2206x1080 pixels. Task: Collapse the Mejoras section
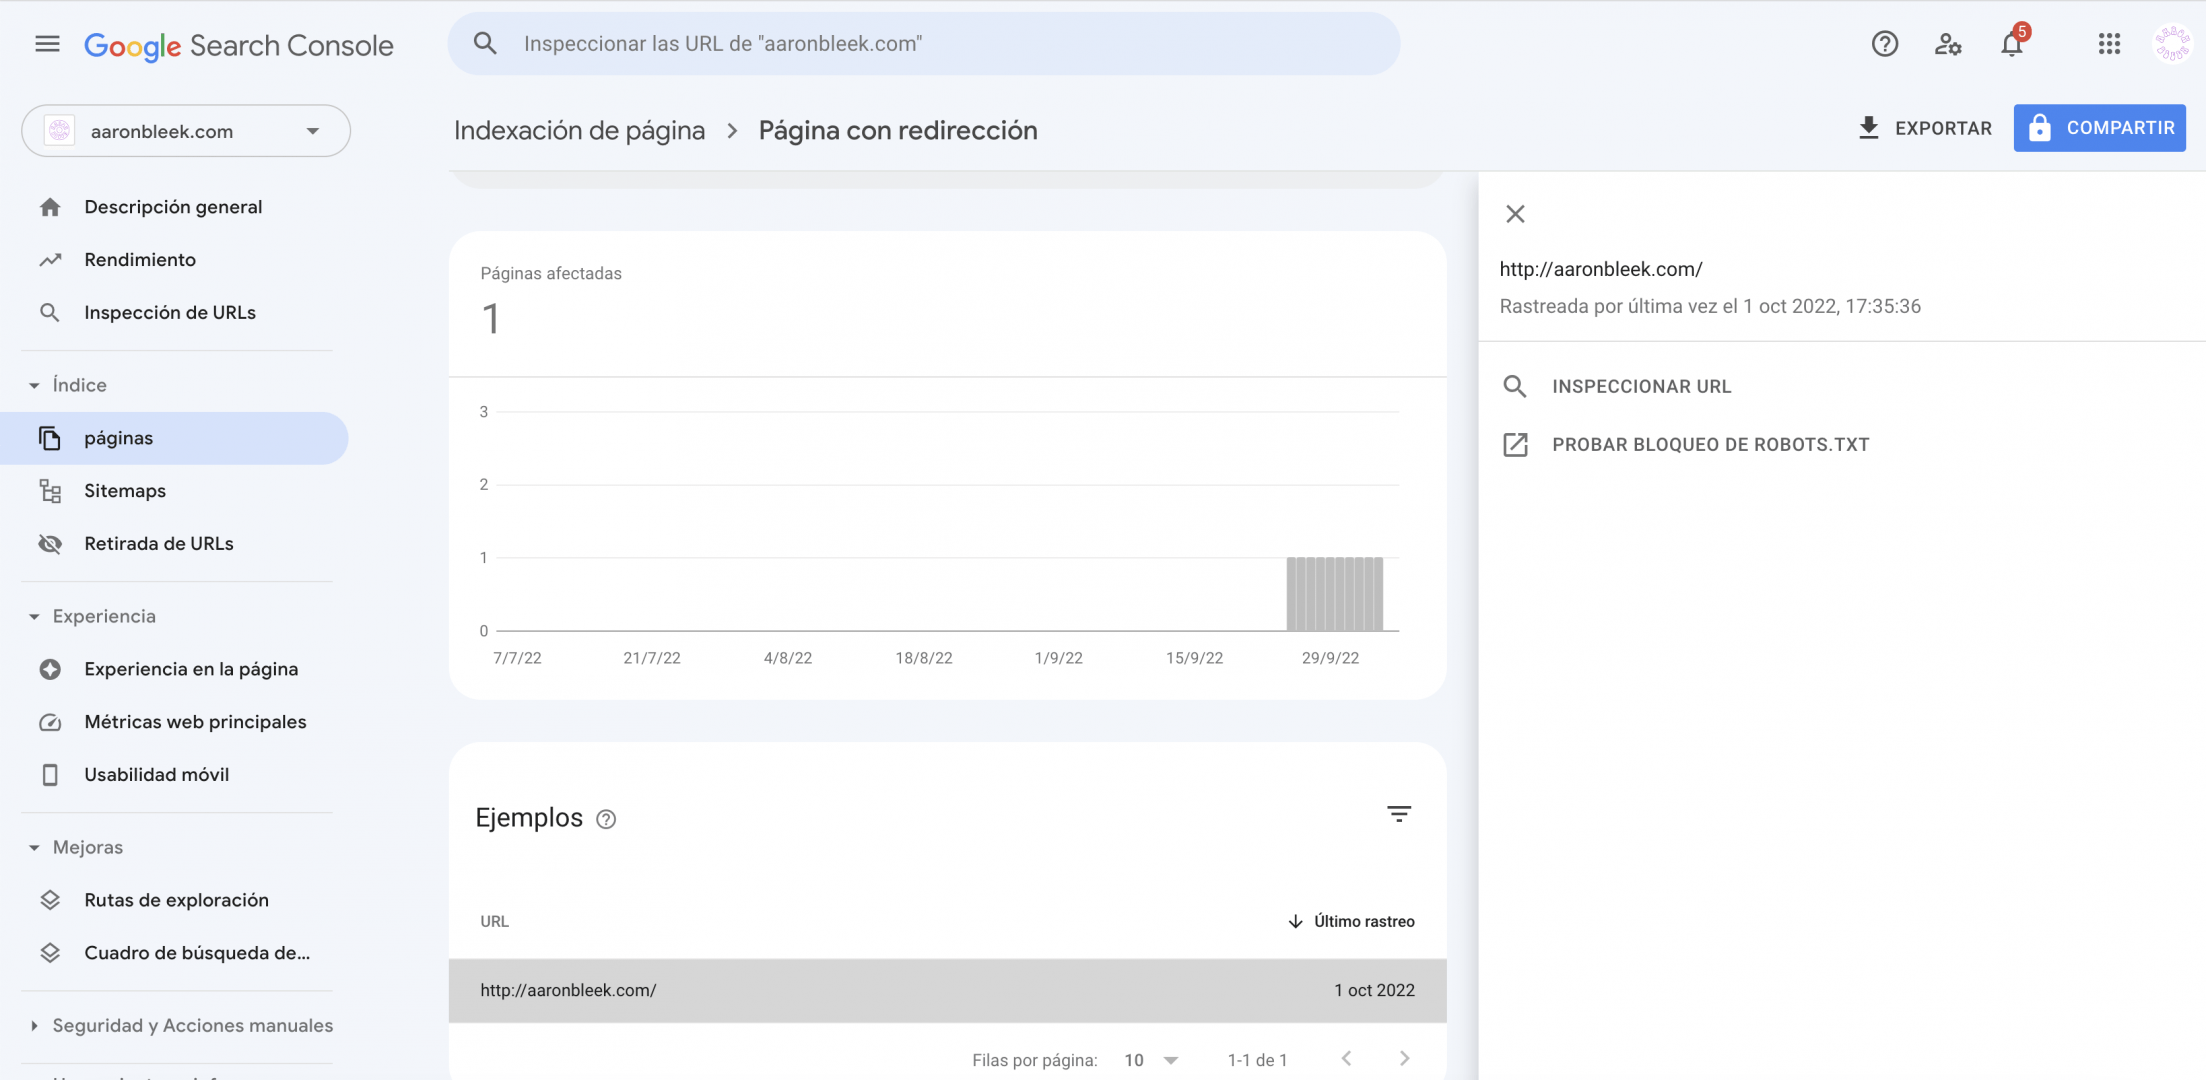(x=34, y=847)
